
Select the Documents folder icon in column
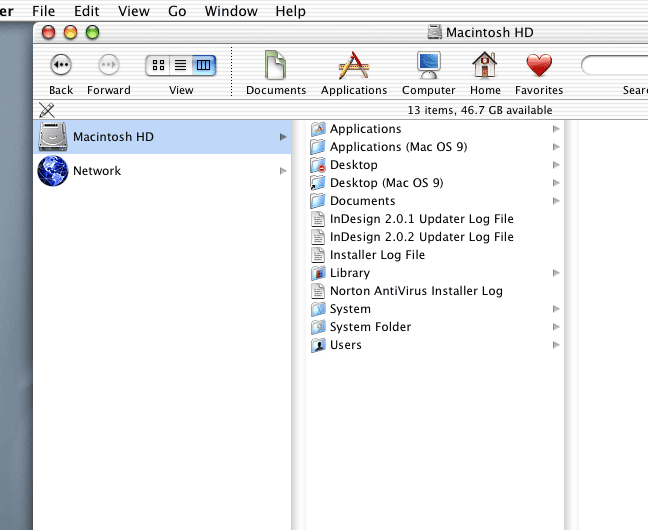click(318, 201)
